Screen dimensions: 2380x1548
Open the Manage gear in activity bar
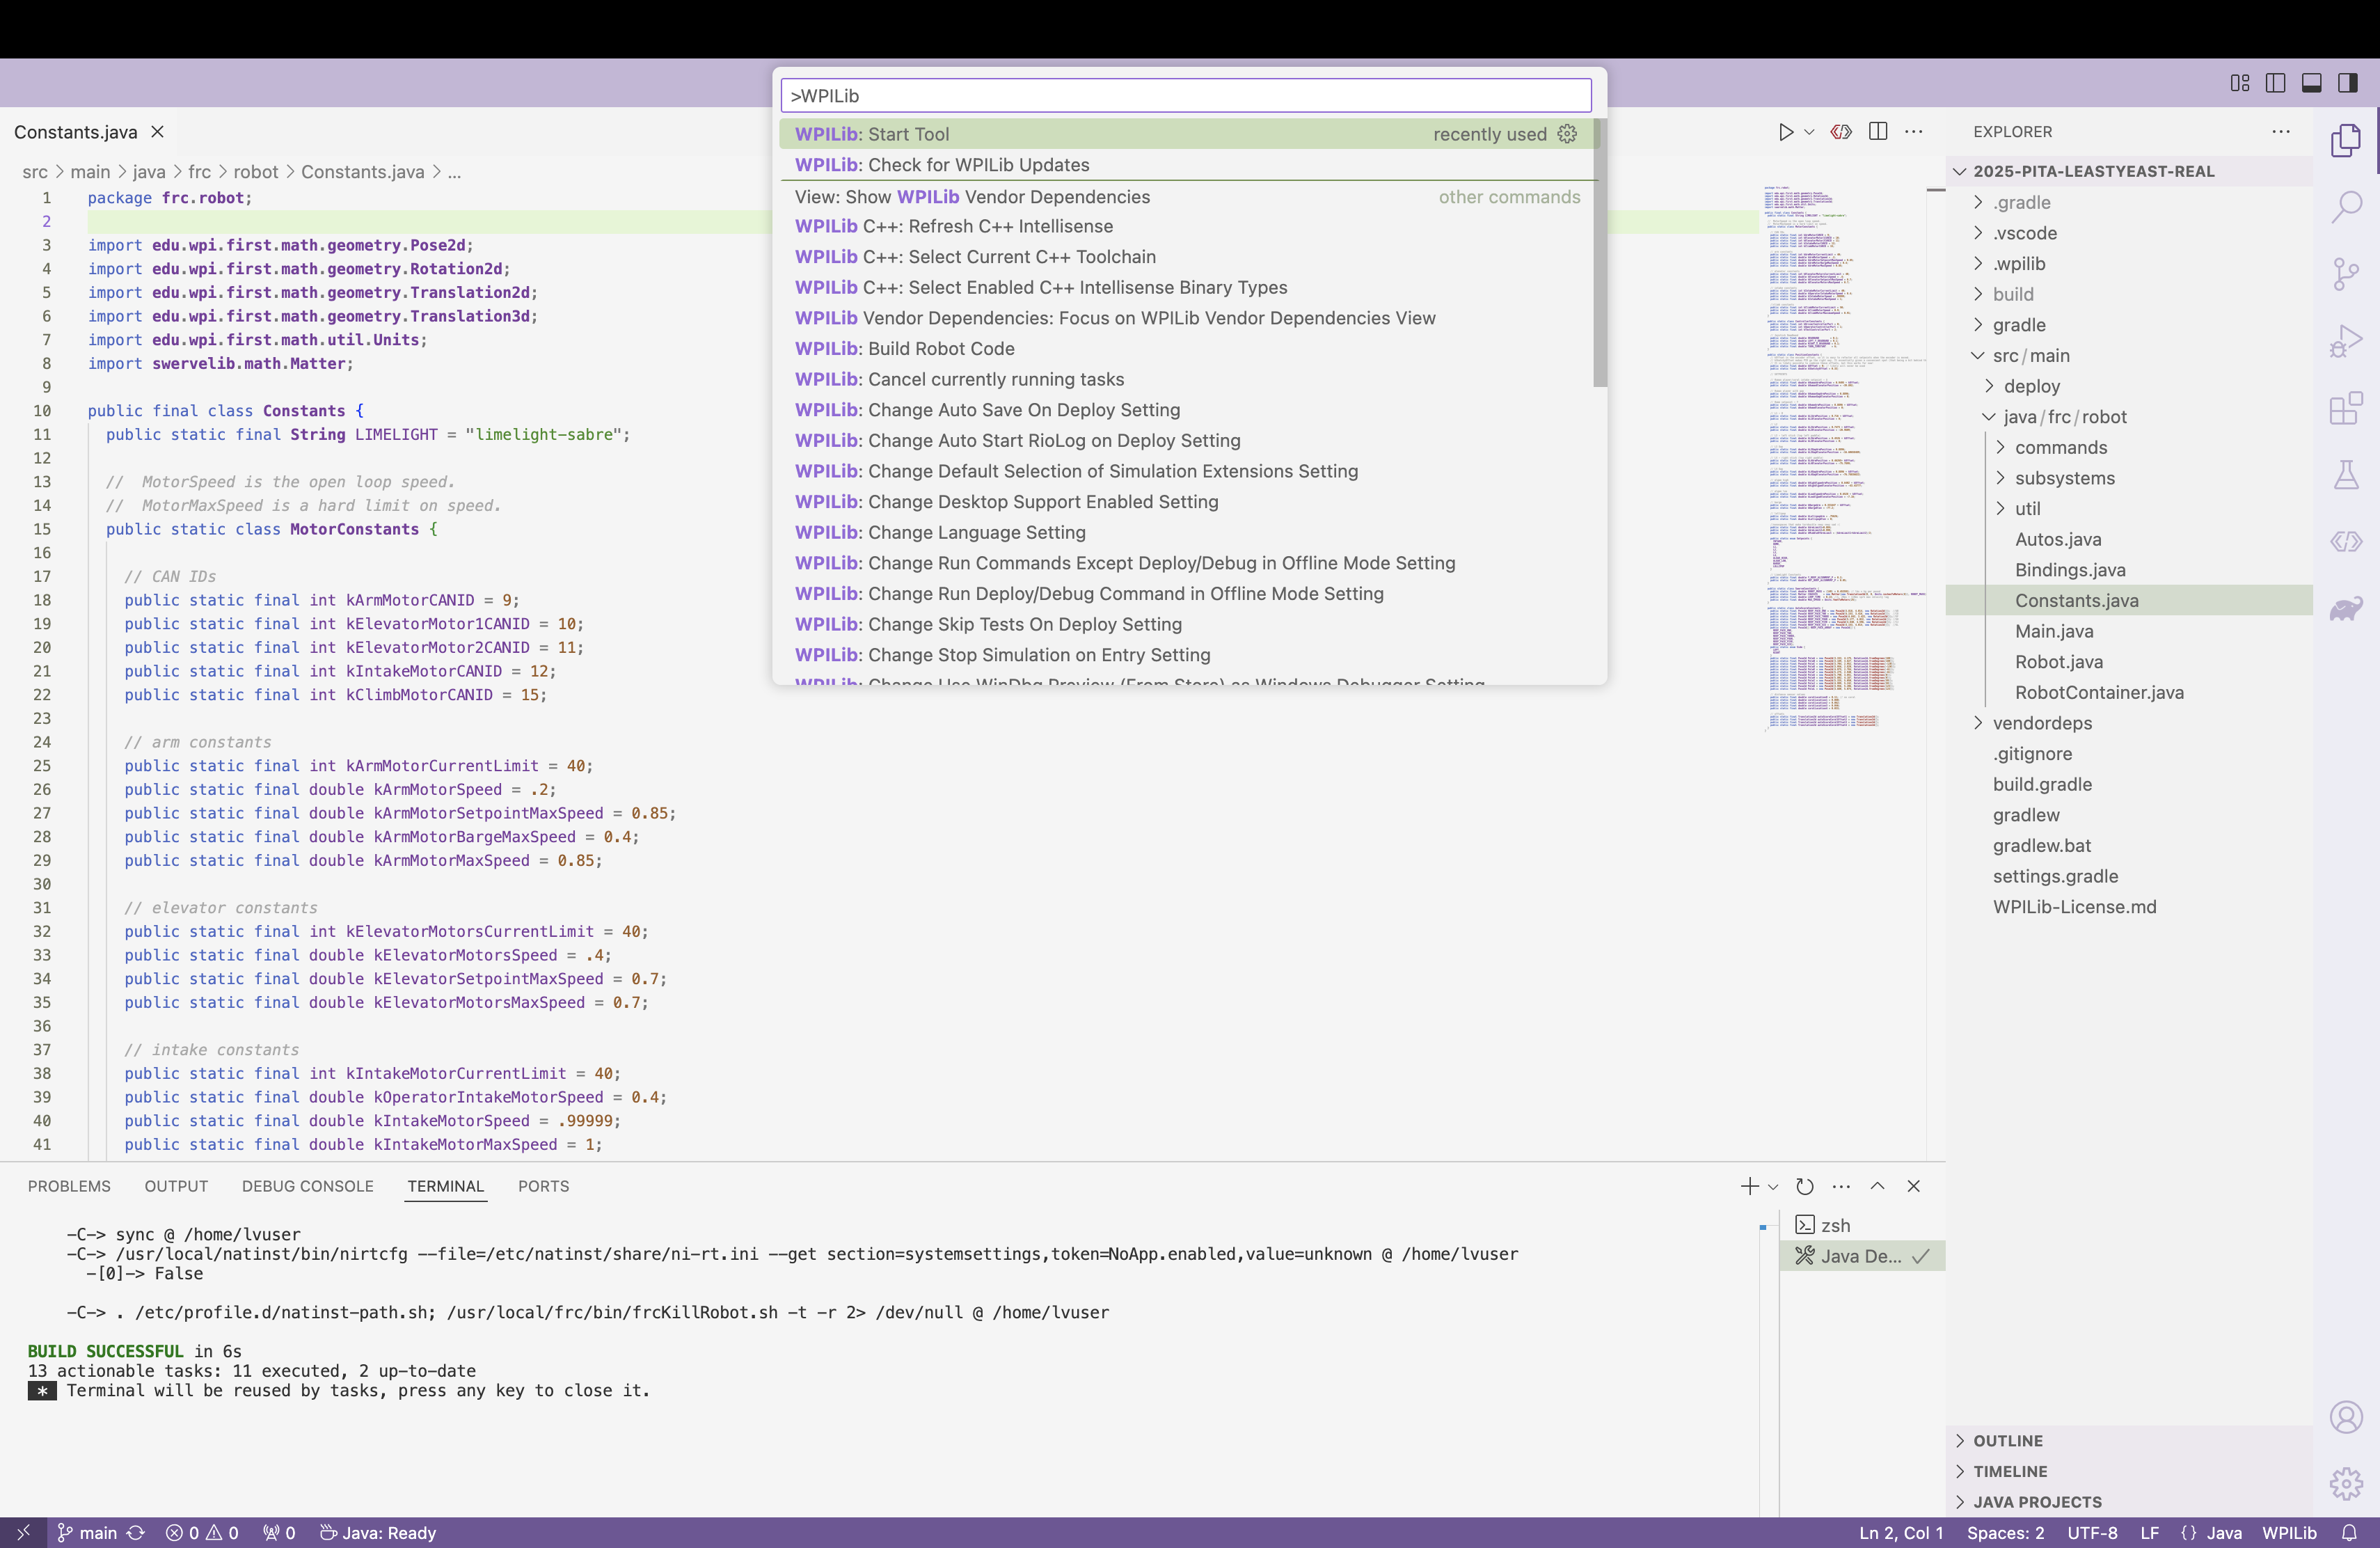coord(2346,1483)
